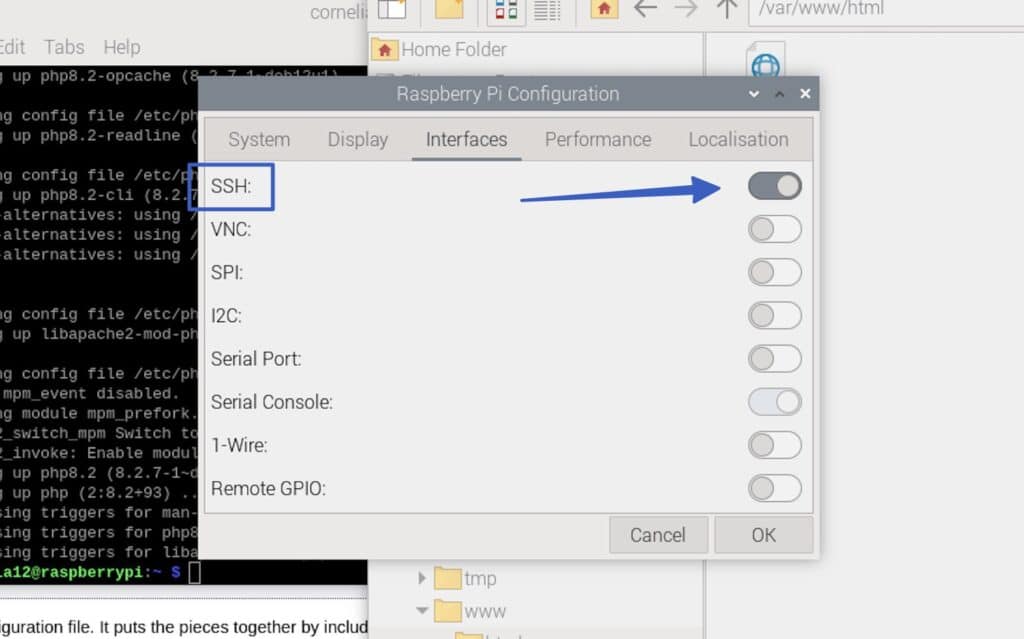Enable VNC access

(x=775, y=229)
